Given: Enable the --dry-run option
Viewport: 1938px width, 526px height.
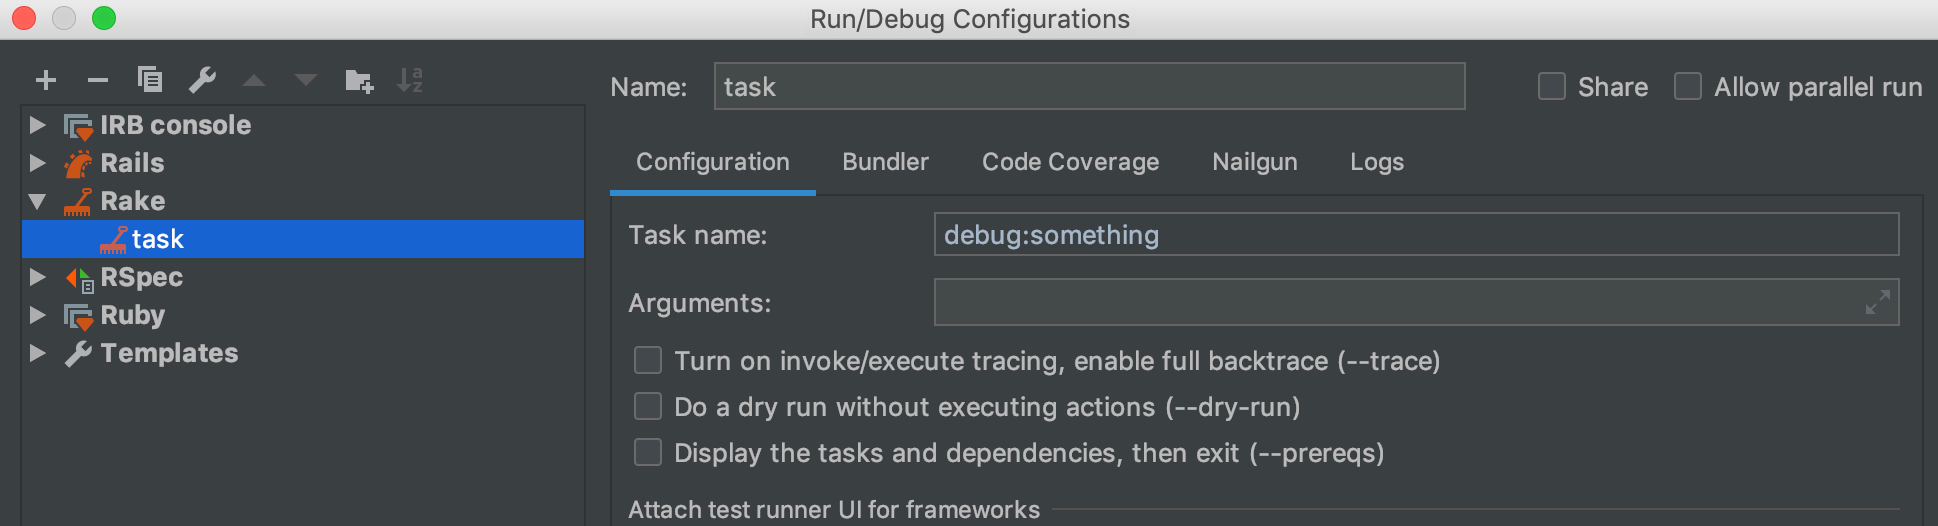Looking at the screenshot, I should point(648,406).
